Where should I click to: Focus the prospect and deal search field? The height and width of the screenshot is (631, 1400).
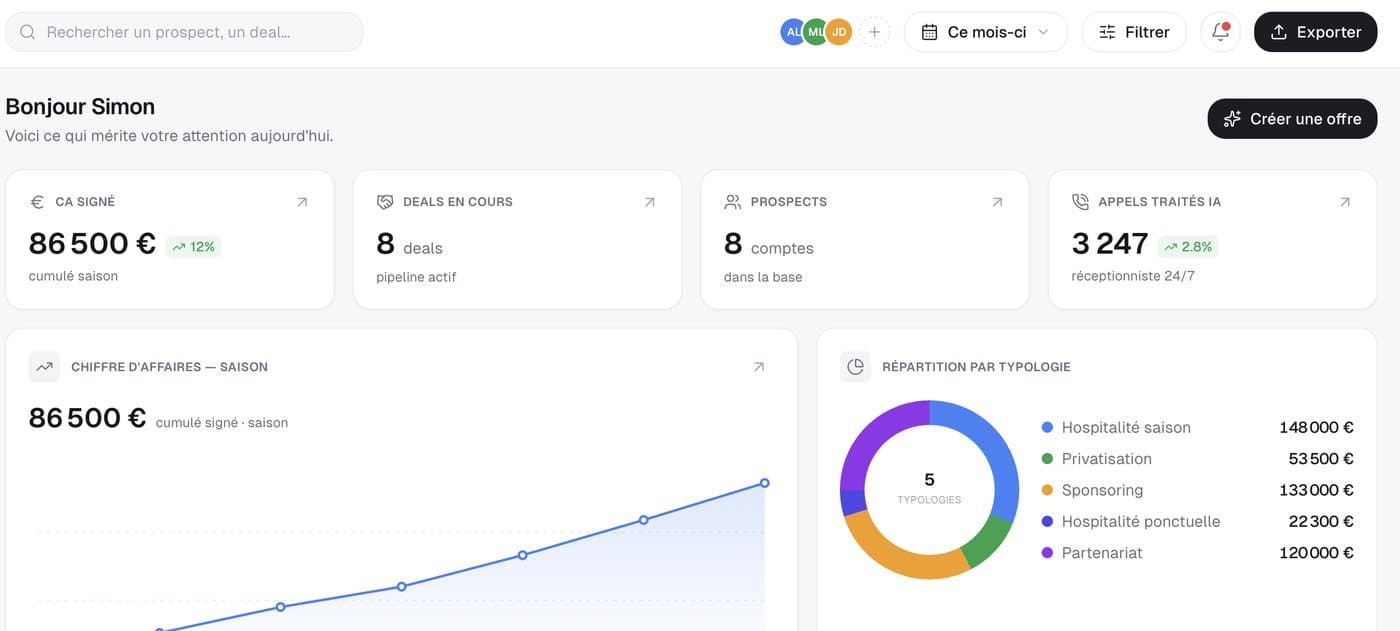coord(184,32)
